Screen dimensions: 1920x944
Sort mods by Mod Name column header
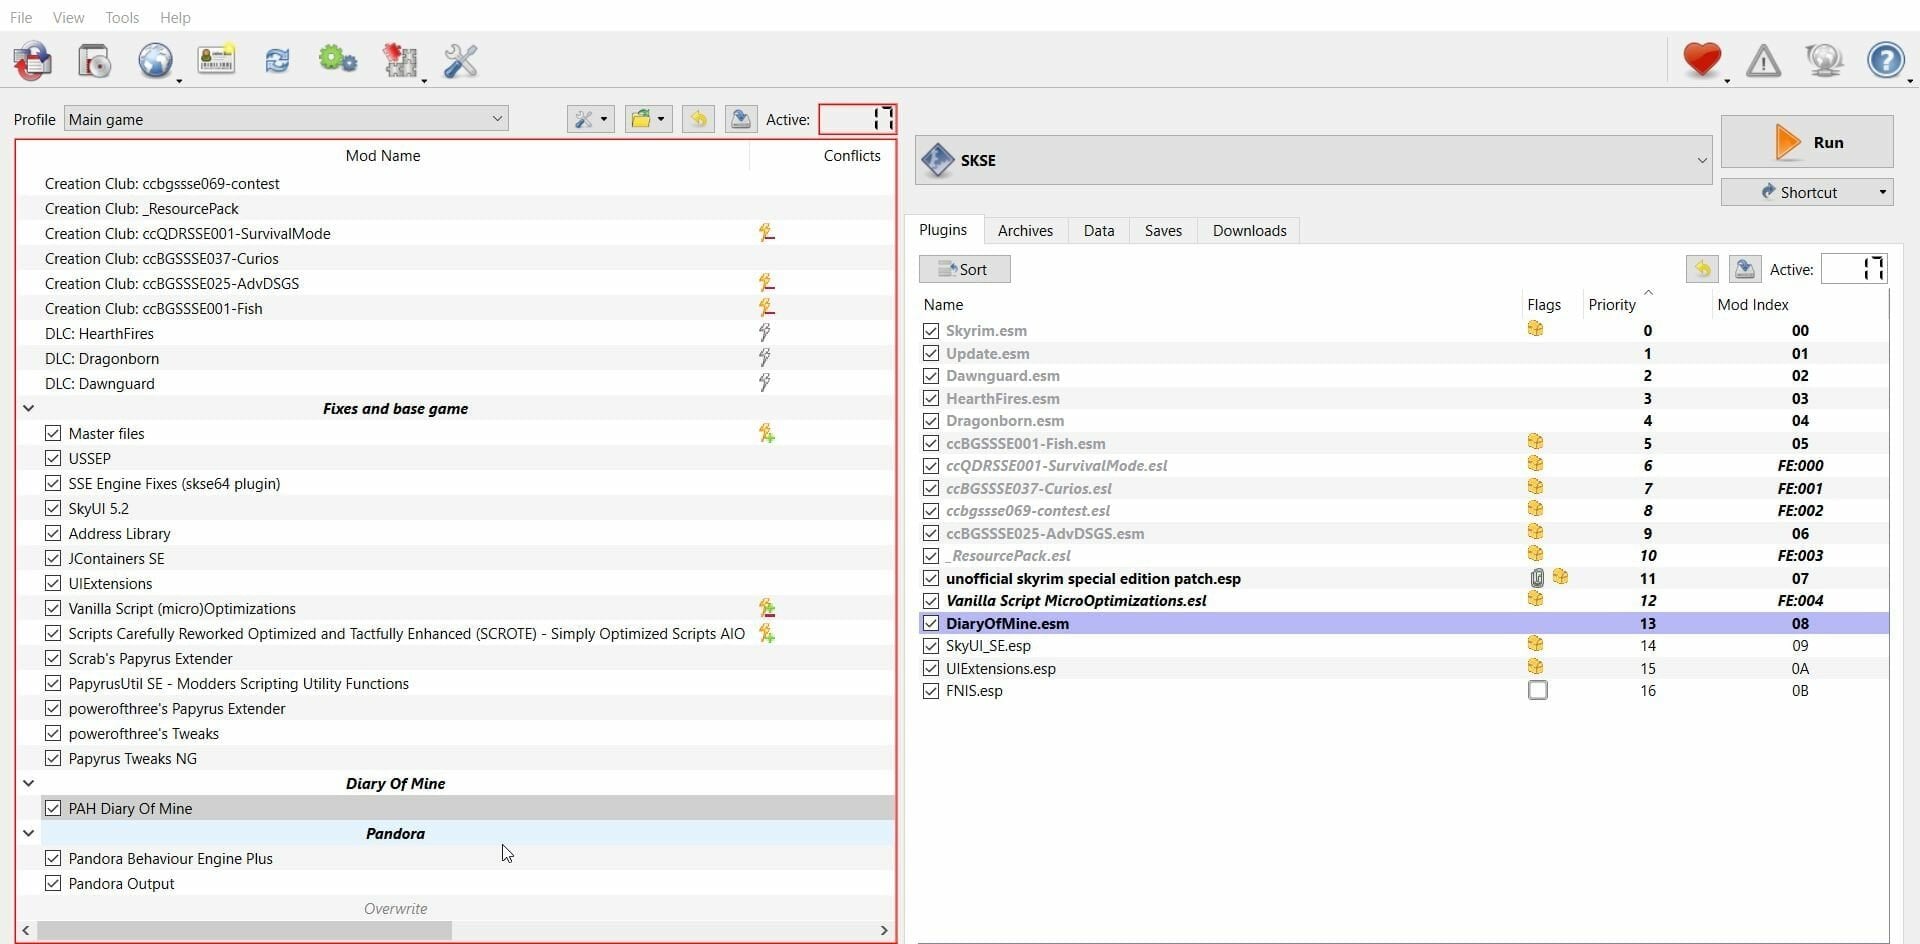pos(383,155)
